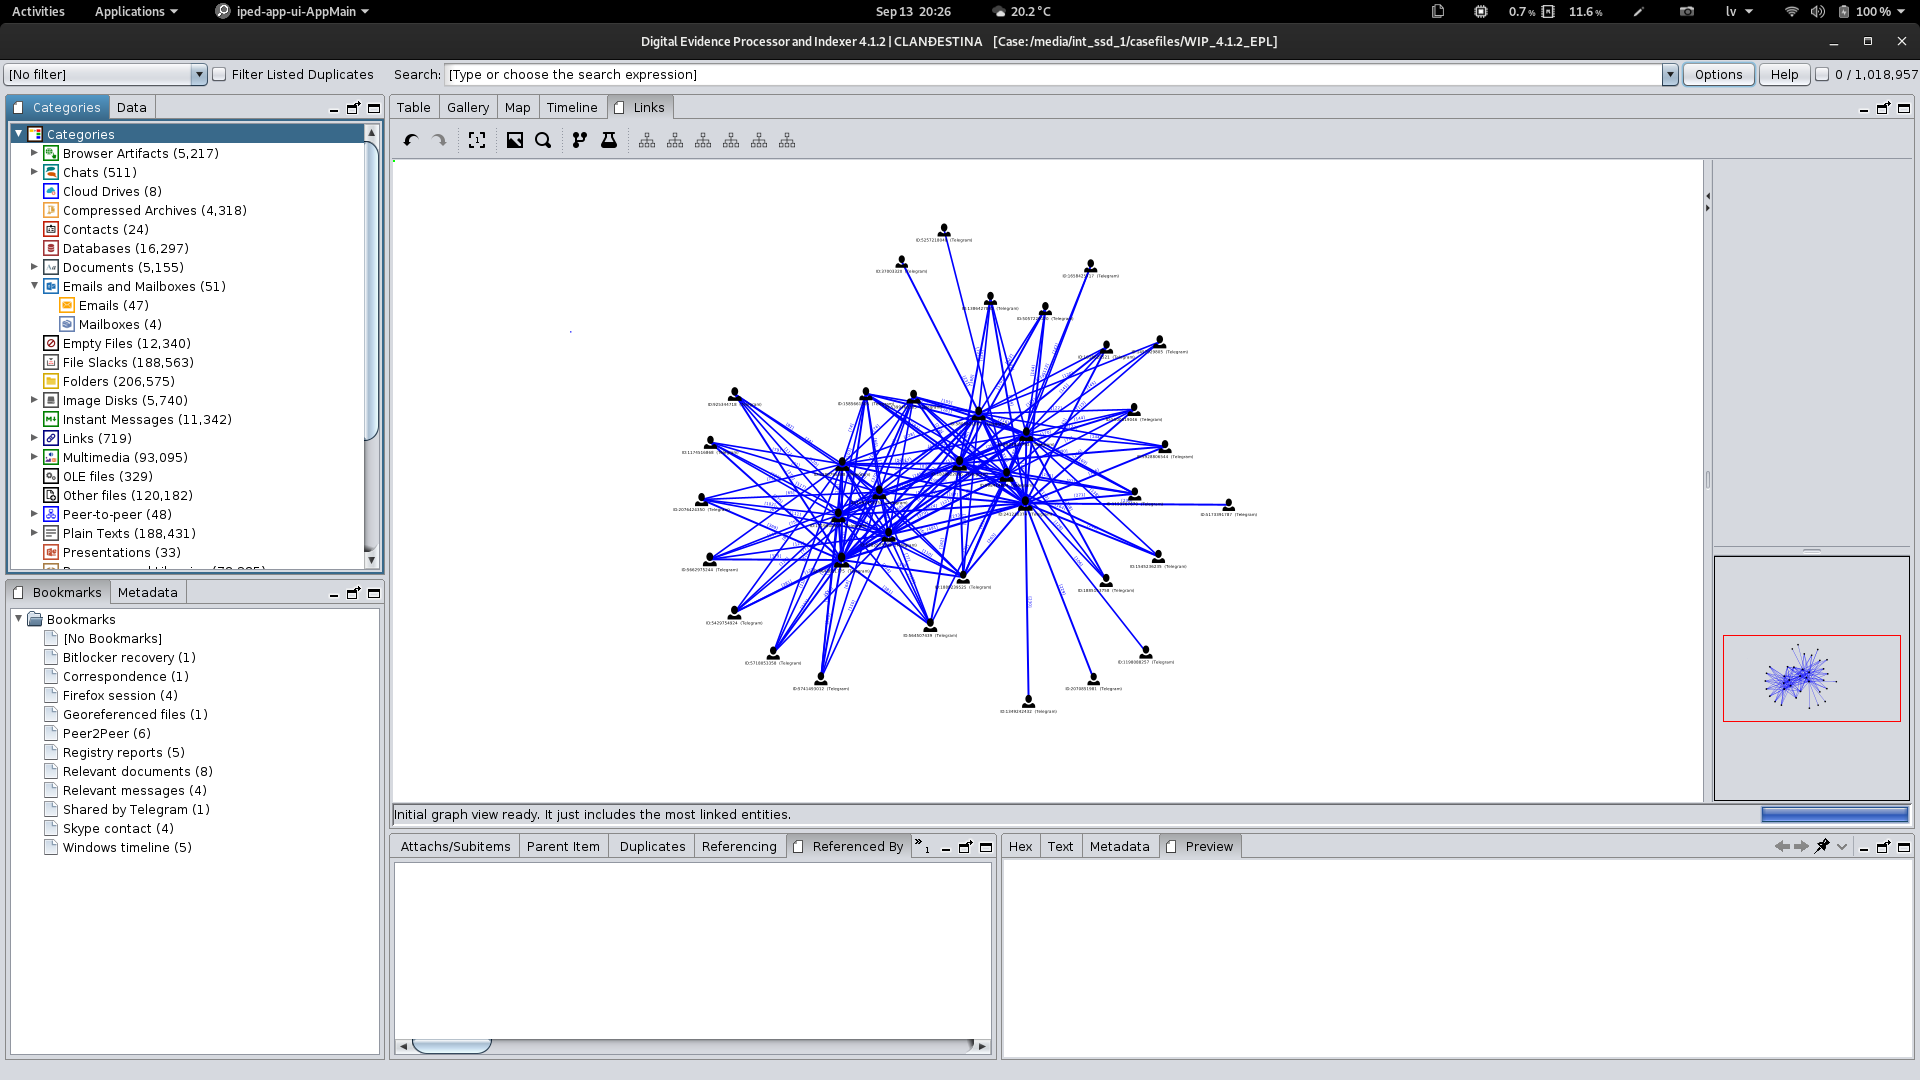This screenshot has width=1920, height=1080.
Task: Click the branch-shaped graph icon
Action: coord(580,141)
